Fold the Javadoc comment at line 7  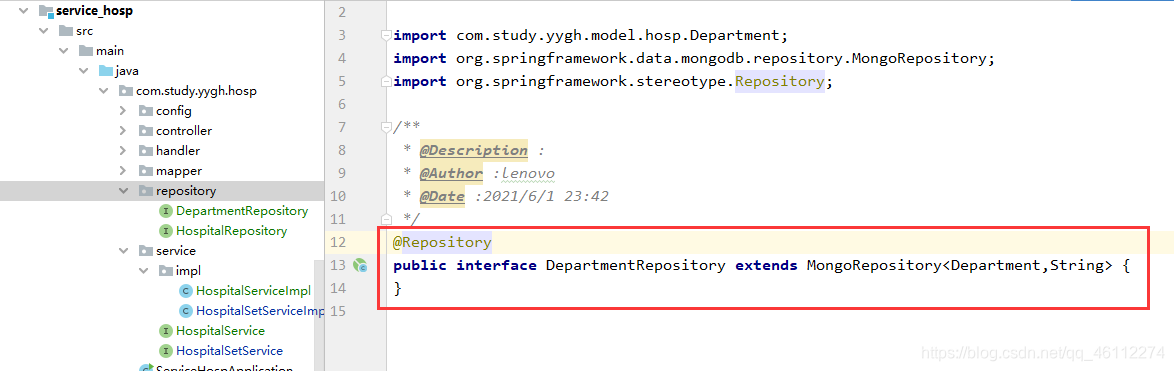(x=386, y=126)
